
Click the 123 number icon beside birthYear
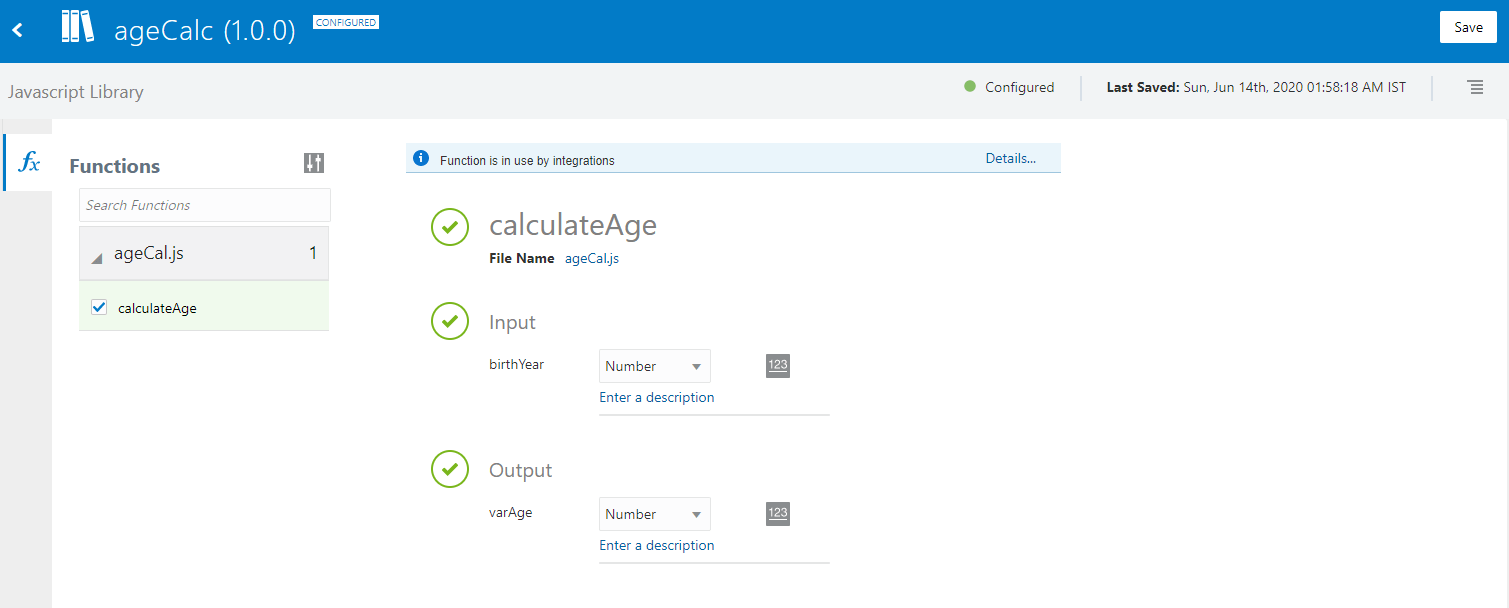click(x=778, y=366)
